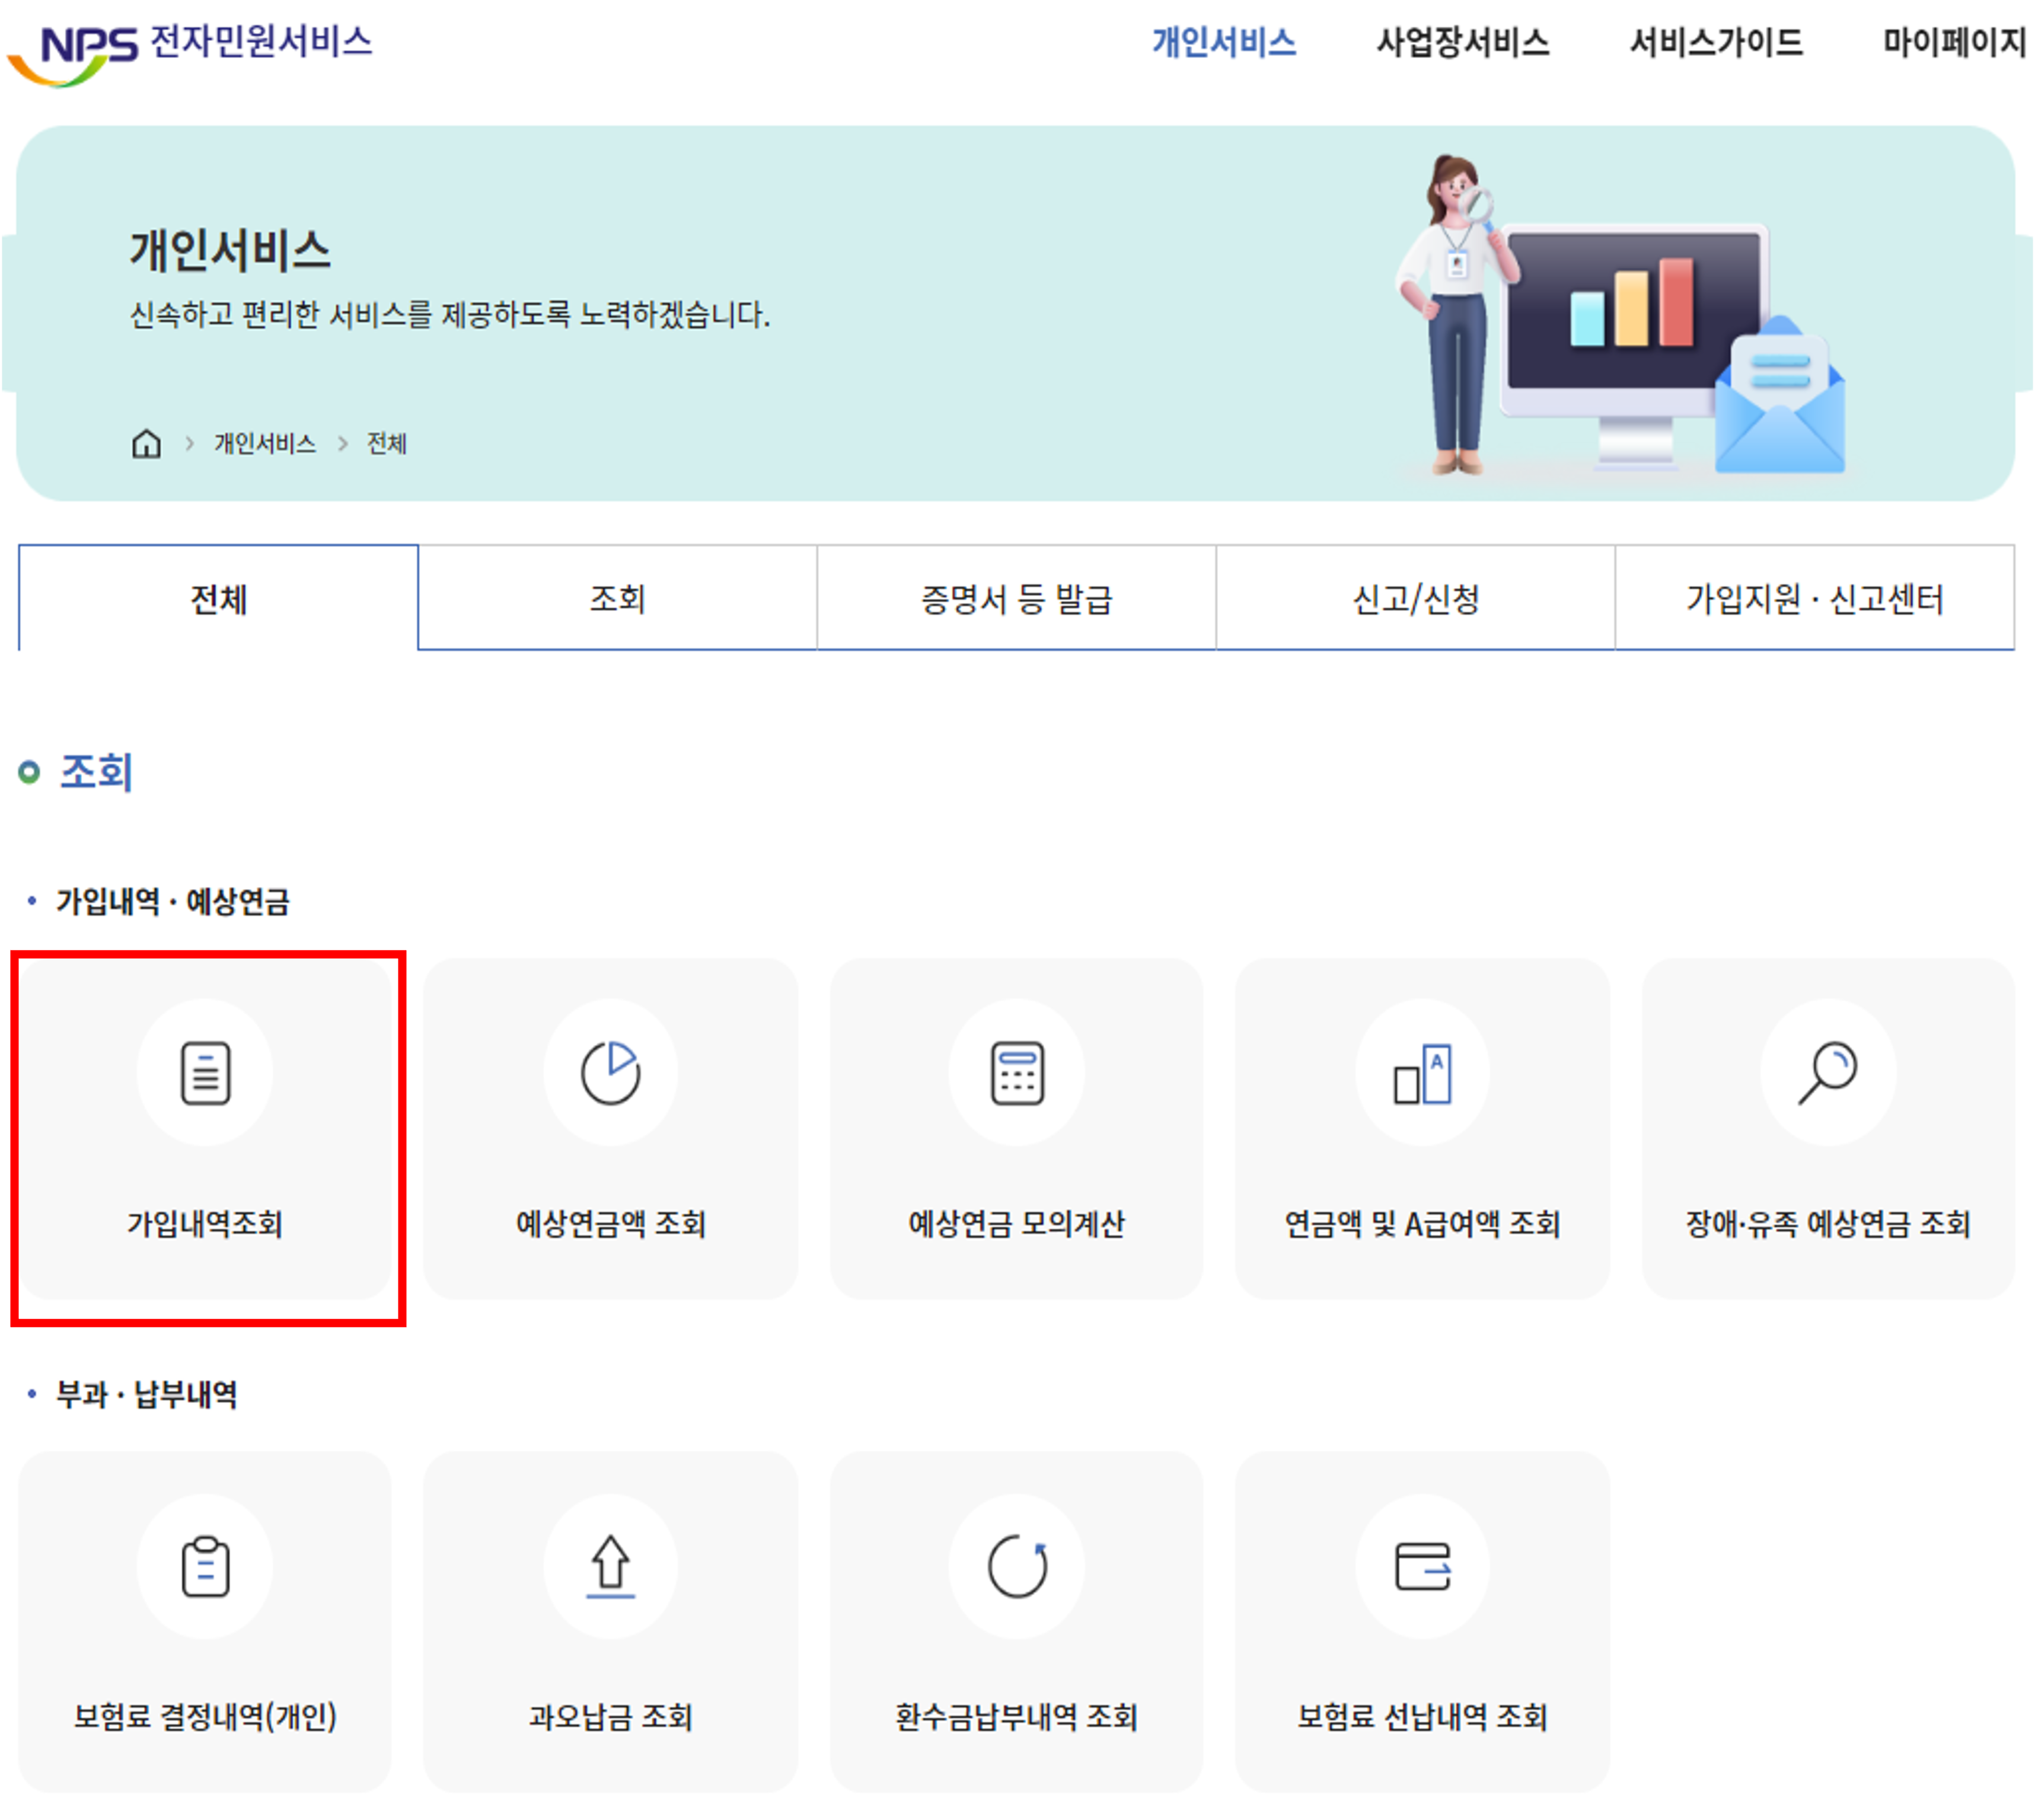Switch to the 조회 tab
The height and width of the screenshot is (1820, 2035).
617,598
